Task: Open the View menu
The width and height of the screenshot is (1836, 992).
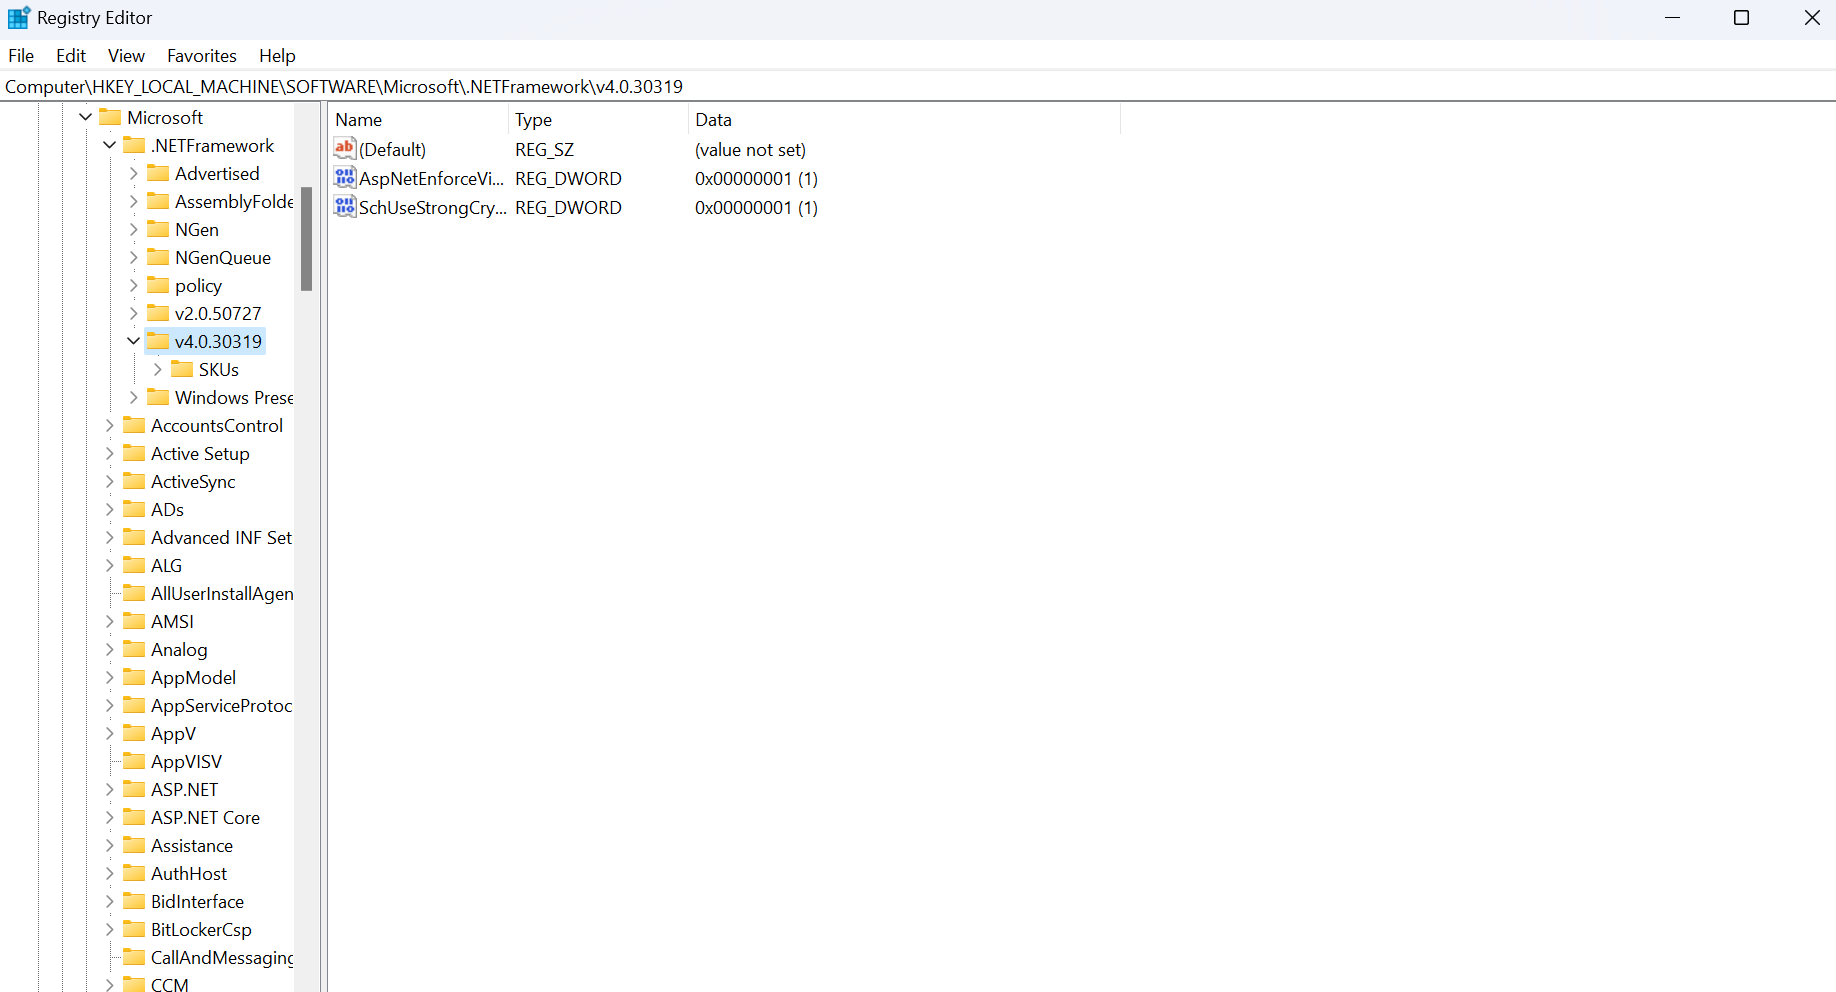Action: pyautogui.click(x=125, y=55)
